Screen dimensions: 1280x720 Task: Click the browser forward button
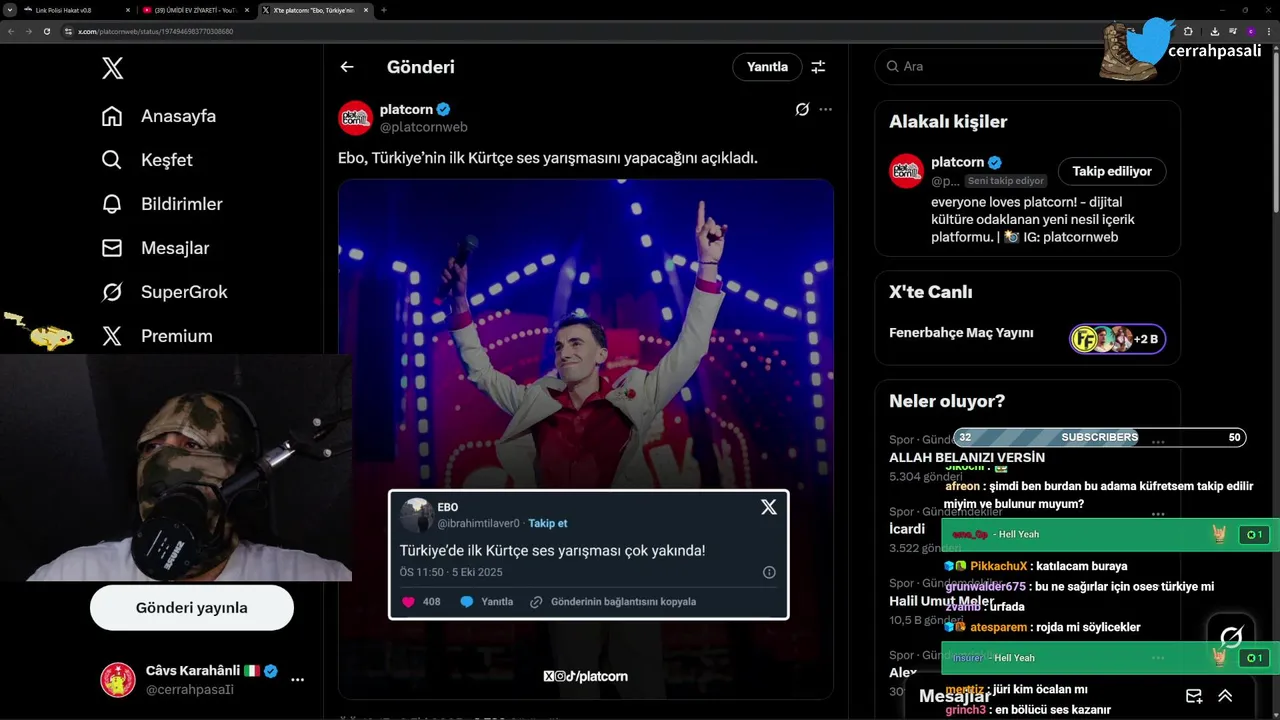point(28,31)
